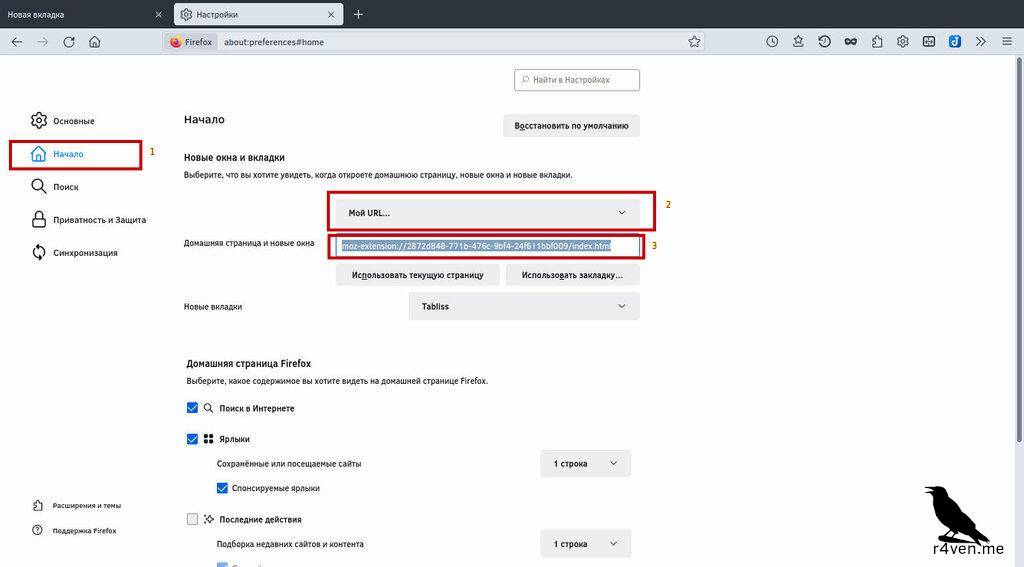Click the 'Найти в Настройках' search field
Viewport: 1024px width, 567px height.
pos(577,80)
